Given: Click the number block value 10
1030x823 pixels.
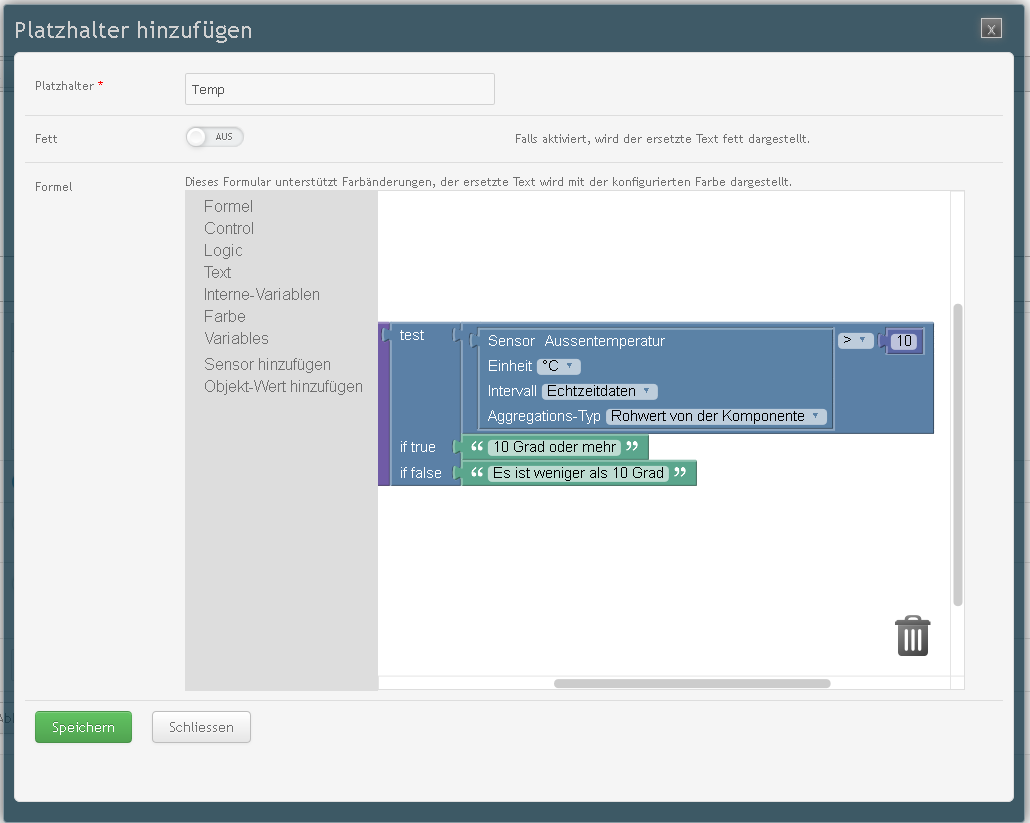Looking at the screenshot, I should click(904, 341).
